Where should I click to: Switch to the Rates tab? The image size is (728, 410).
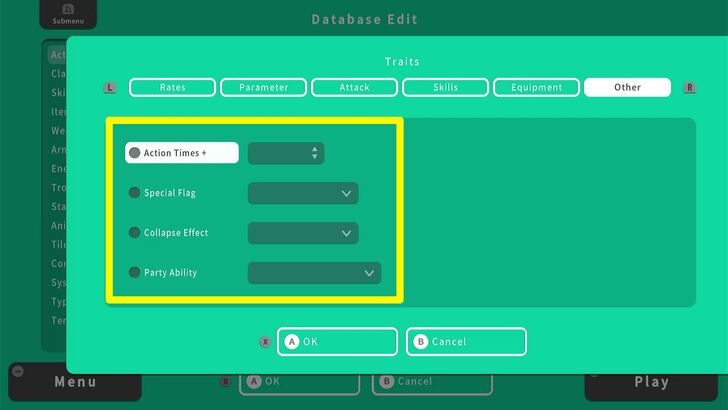click(172, 87)
